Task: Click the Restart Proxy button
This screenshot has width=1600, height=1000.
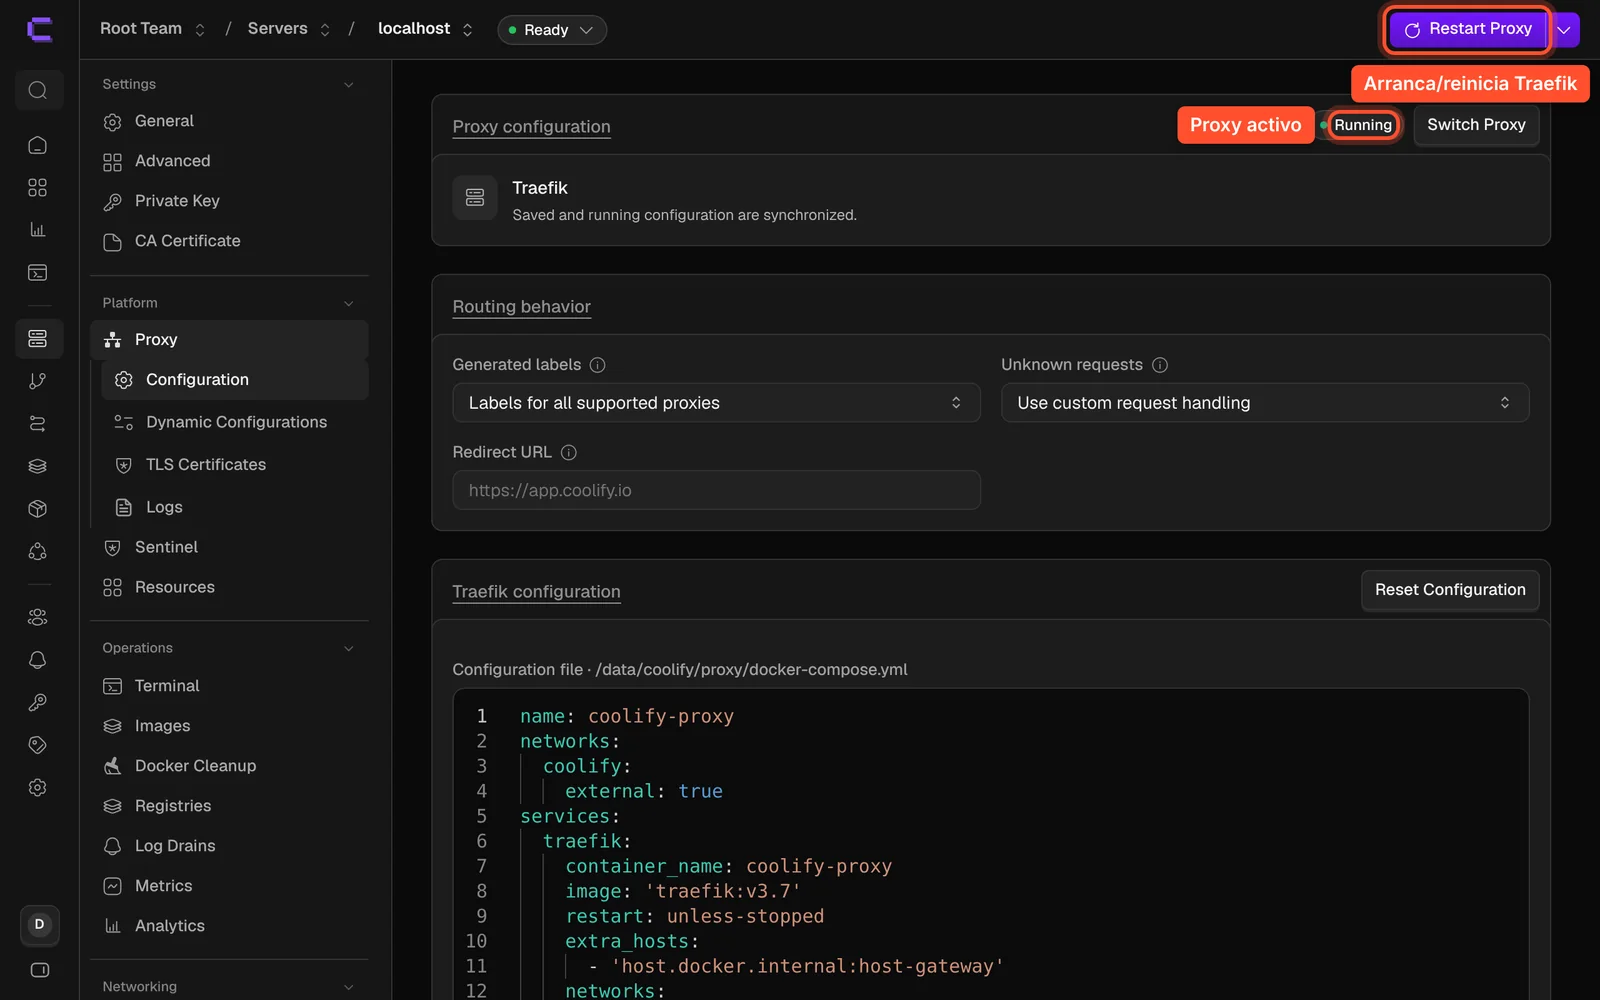Action: pyautogui.click(x=1468, y=30)
